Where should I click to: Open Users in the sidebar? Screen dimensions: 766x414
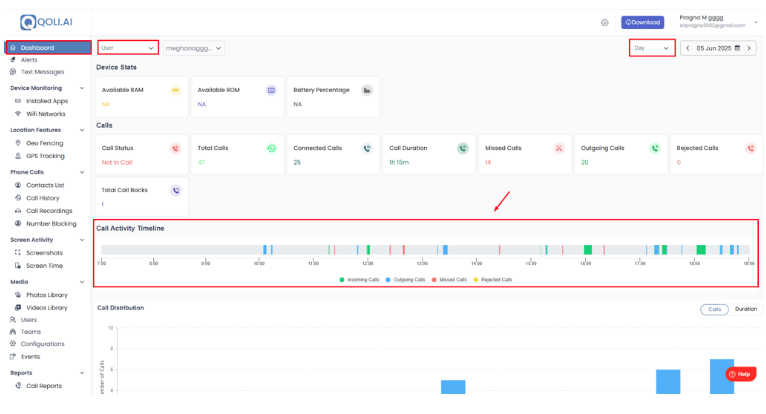point(28,320)
